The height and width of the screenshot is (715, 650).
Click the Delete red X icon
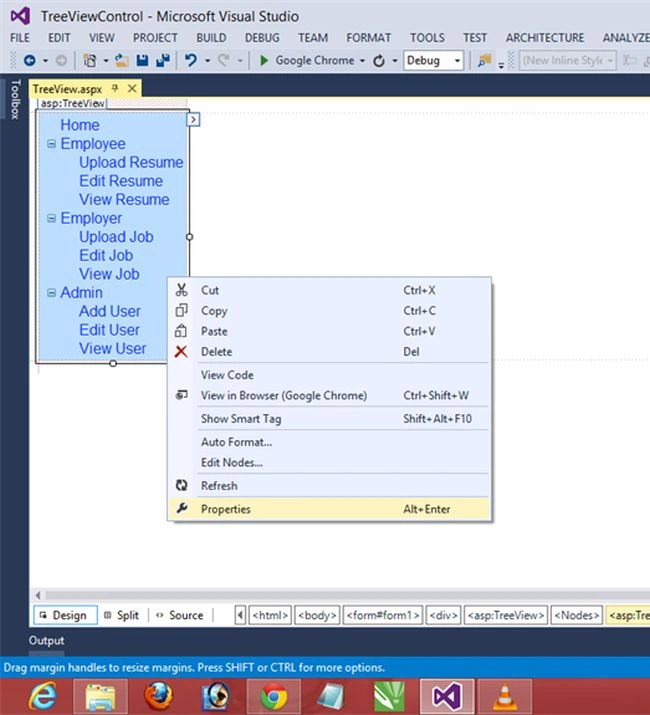point(181,352)
